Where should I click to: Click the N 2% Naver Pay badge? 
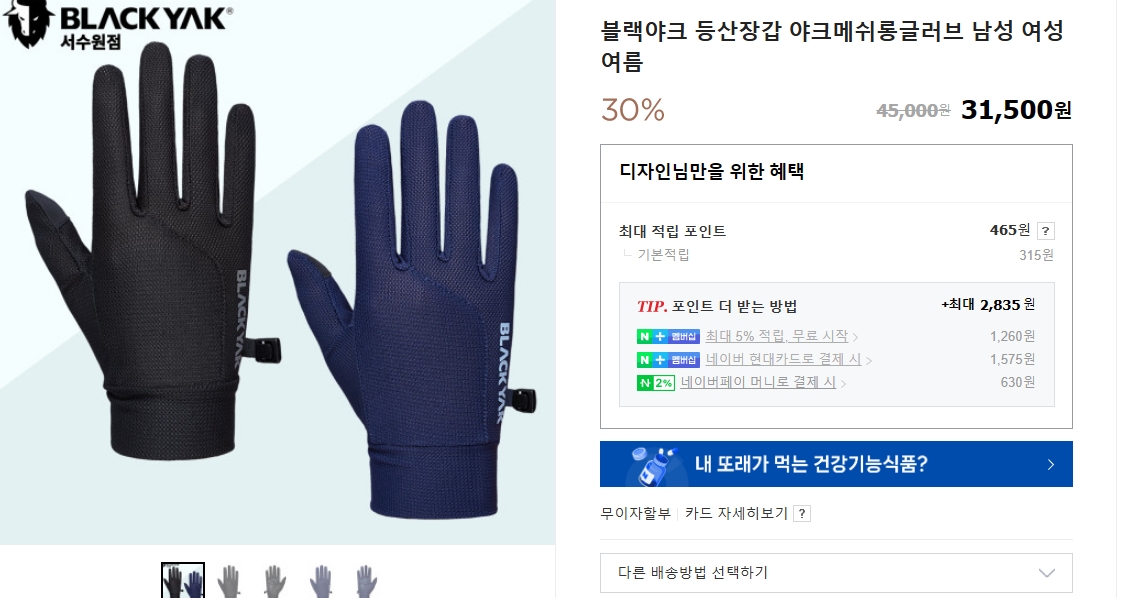pyautogui.click(x=655, y=383)
